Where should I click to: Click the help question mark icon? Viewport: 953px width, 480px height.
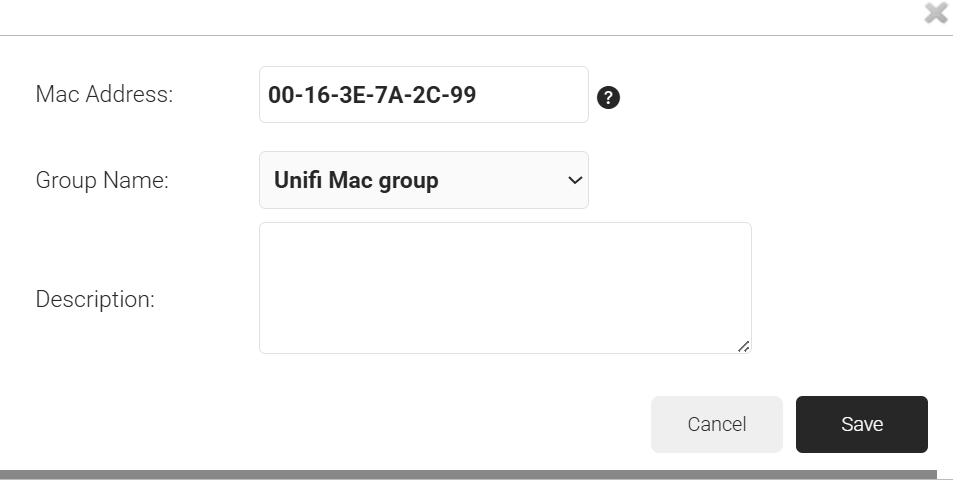coord(608,97)
